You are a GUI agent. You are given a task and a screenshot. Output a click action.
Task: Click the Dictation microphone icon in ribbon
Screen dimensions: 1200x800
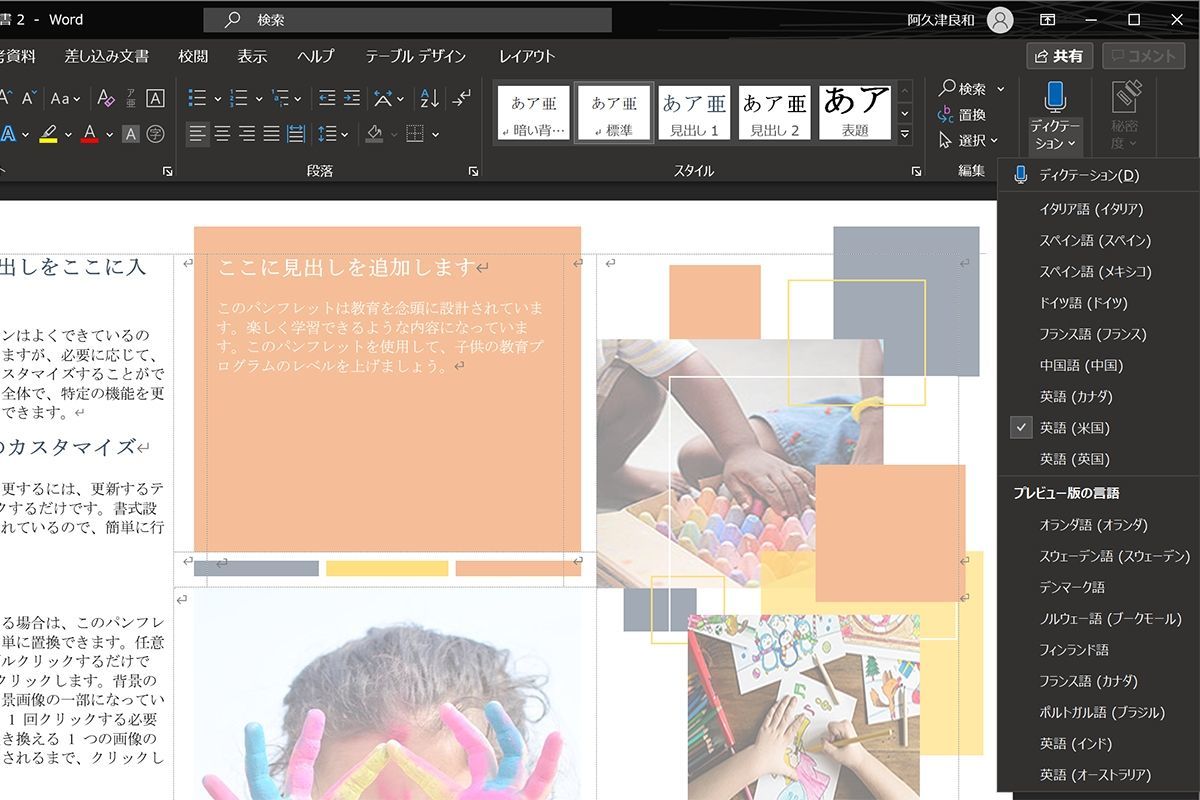[1055, 98]
